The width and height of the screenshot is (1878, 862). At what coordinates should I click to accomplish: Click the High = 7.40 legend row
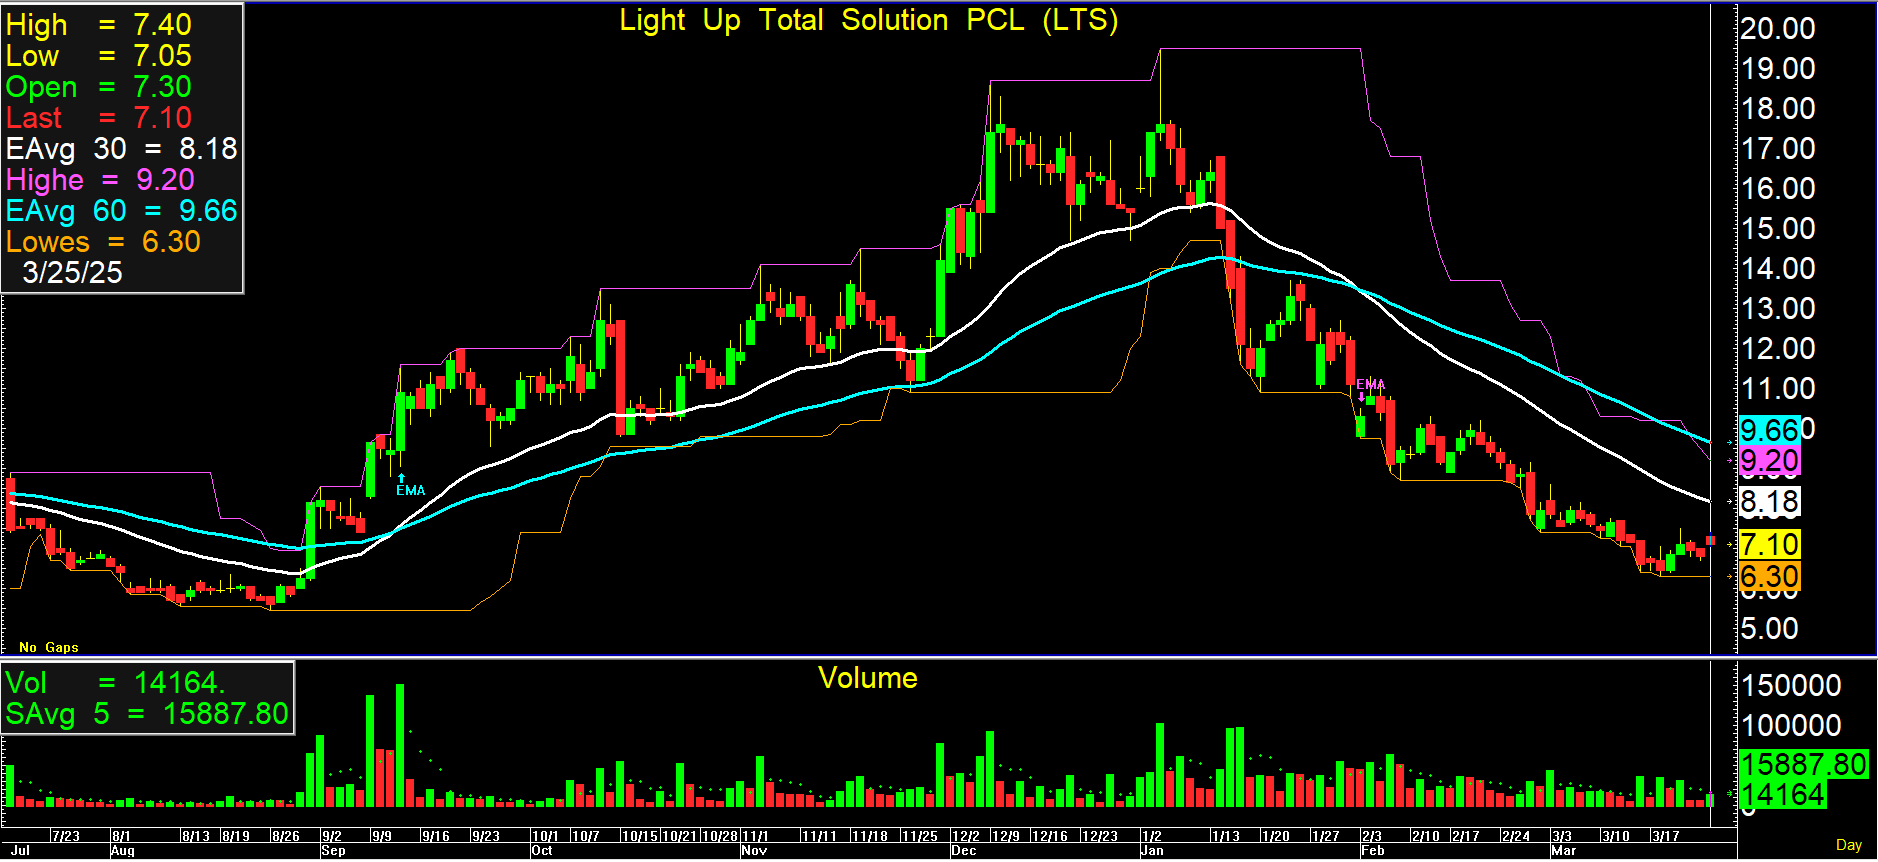99,25
